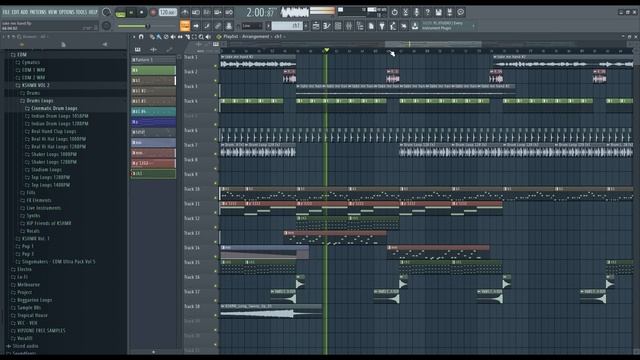Select the teal pattern in the picker
The image size is (640, 360).
[153, 111]
